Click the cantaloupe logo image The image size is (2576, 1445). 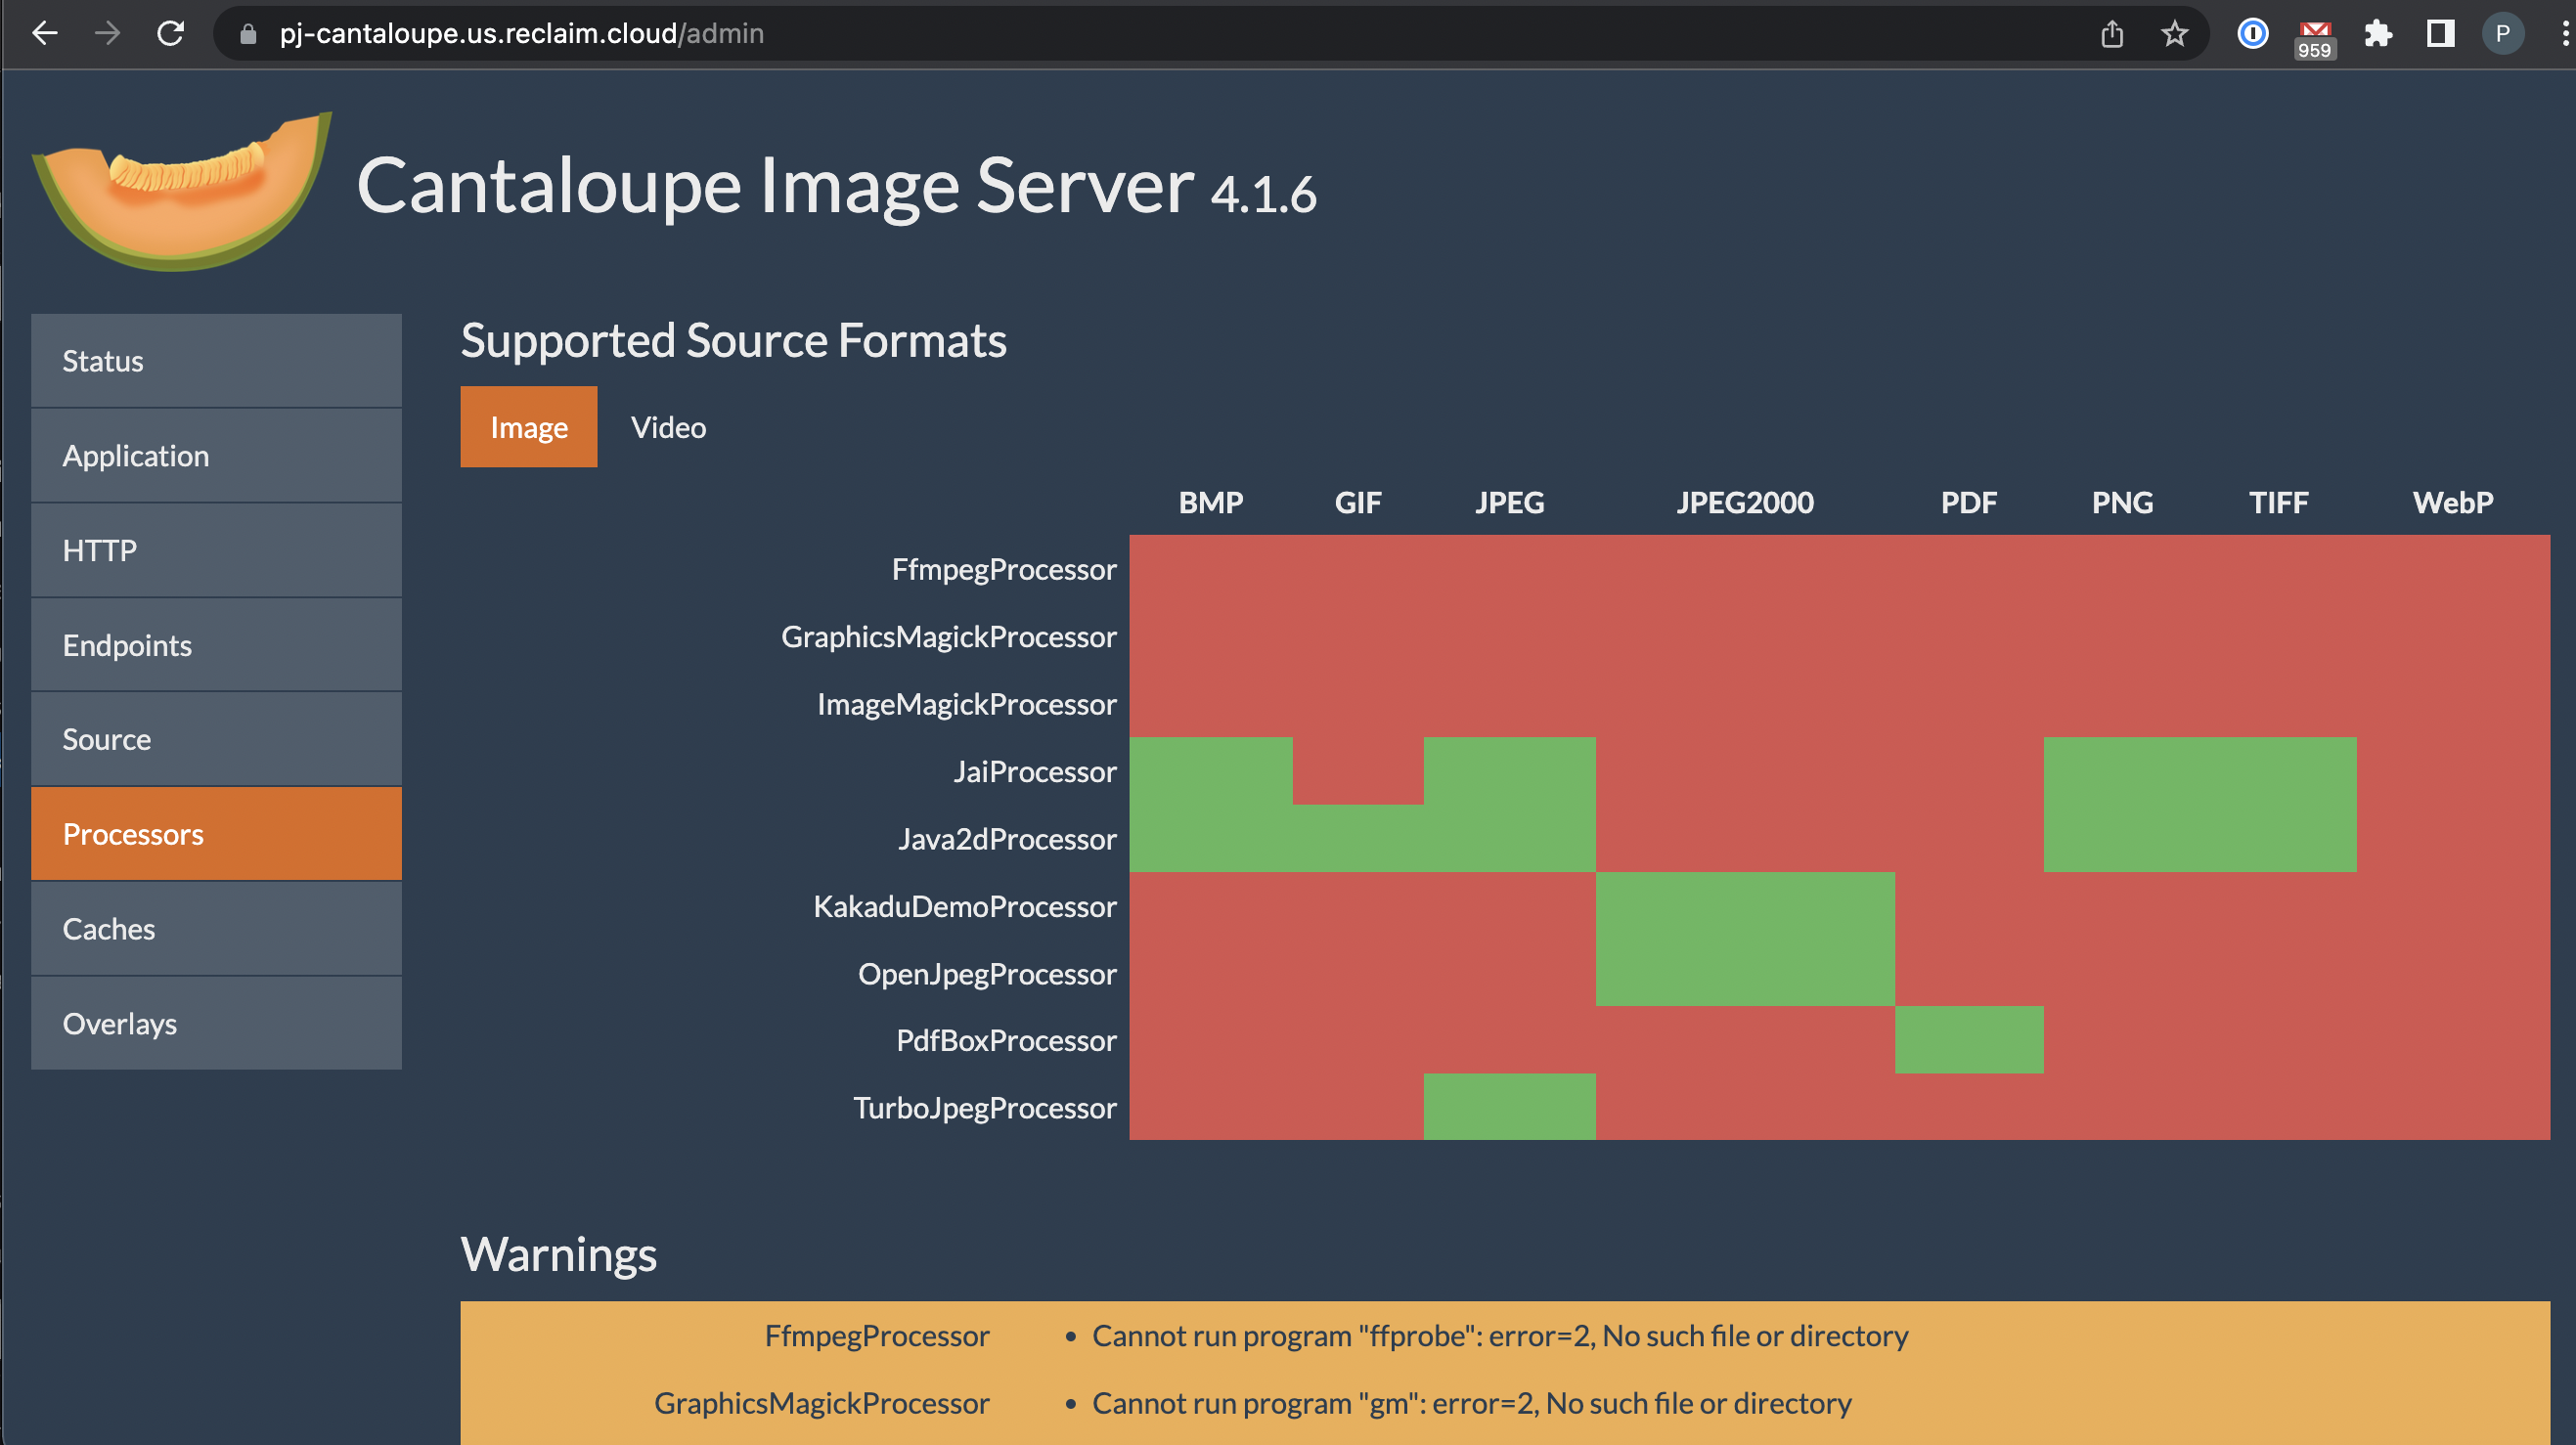tap(182, 190)
